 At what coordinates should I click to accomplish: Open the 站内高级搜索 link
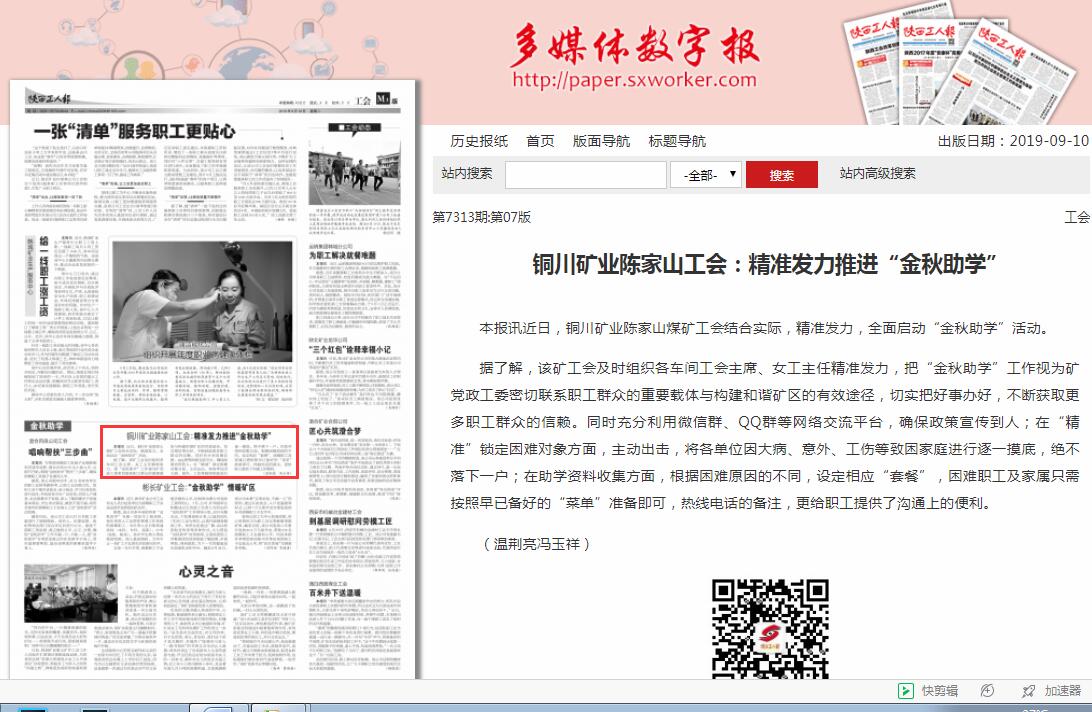pyautogui.click(x=877, y=173)
